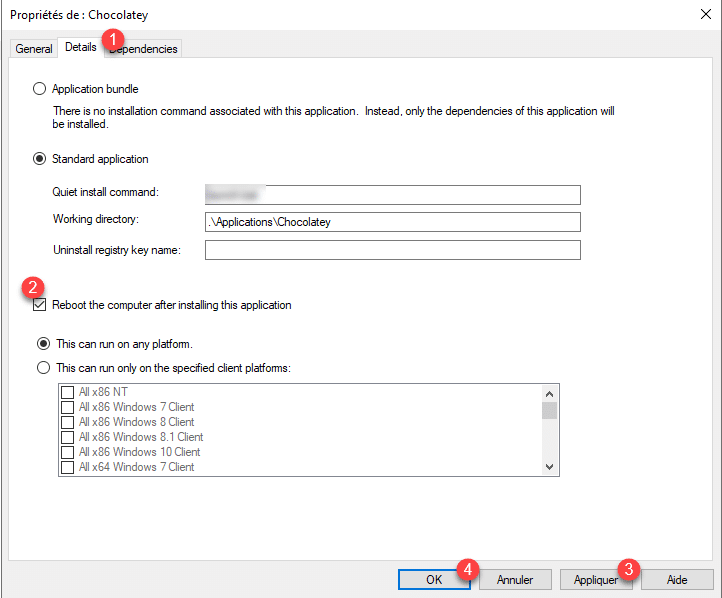The image size is (722, 598).
Task: Select the Application bundle option
Action: 41,89
